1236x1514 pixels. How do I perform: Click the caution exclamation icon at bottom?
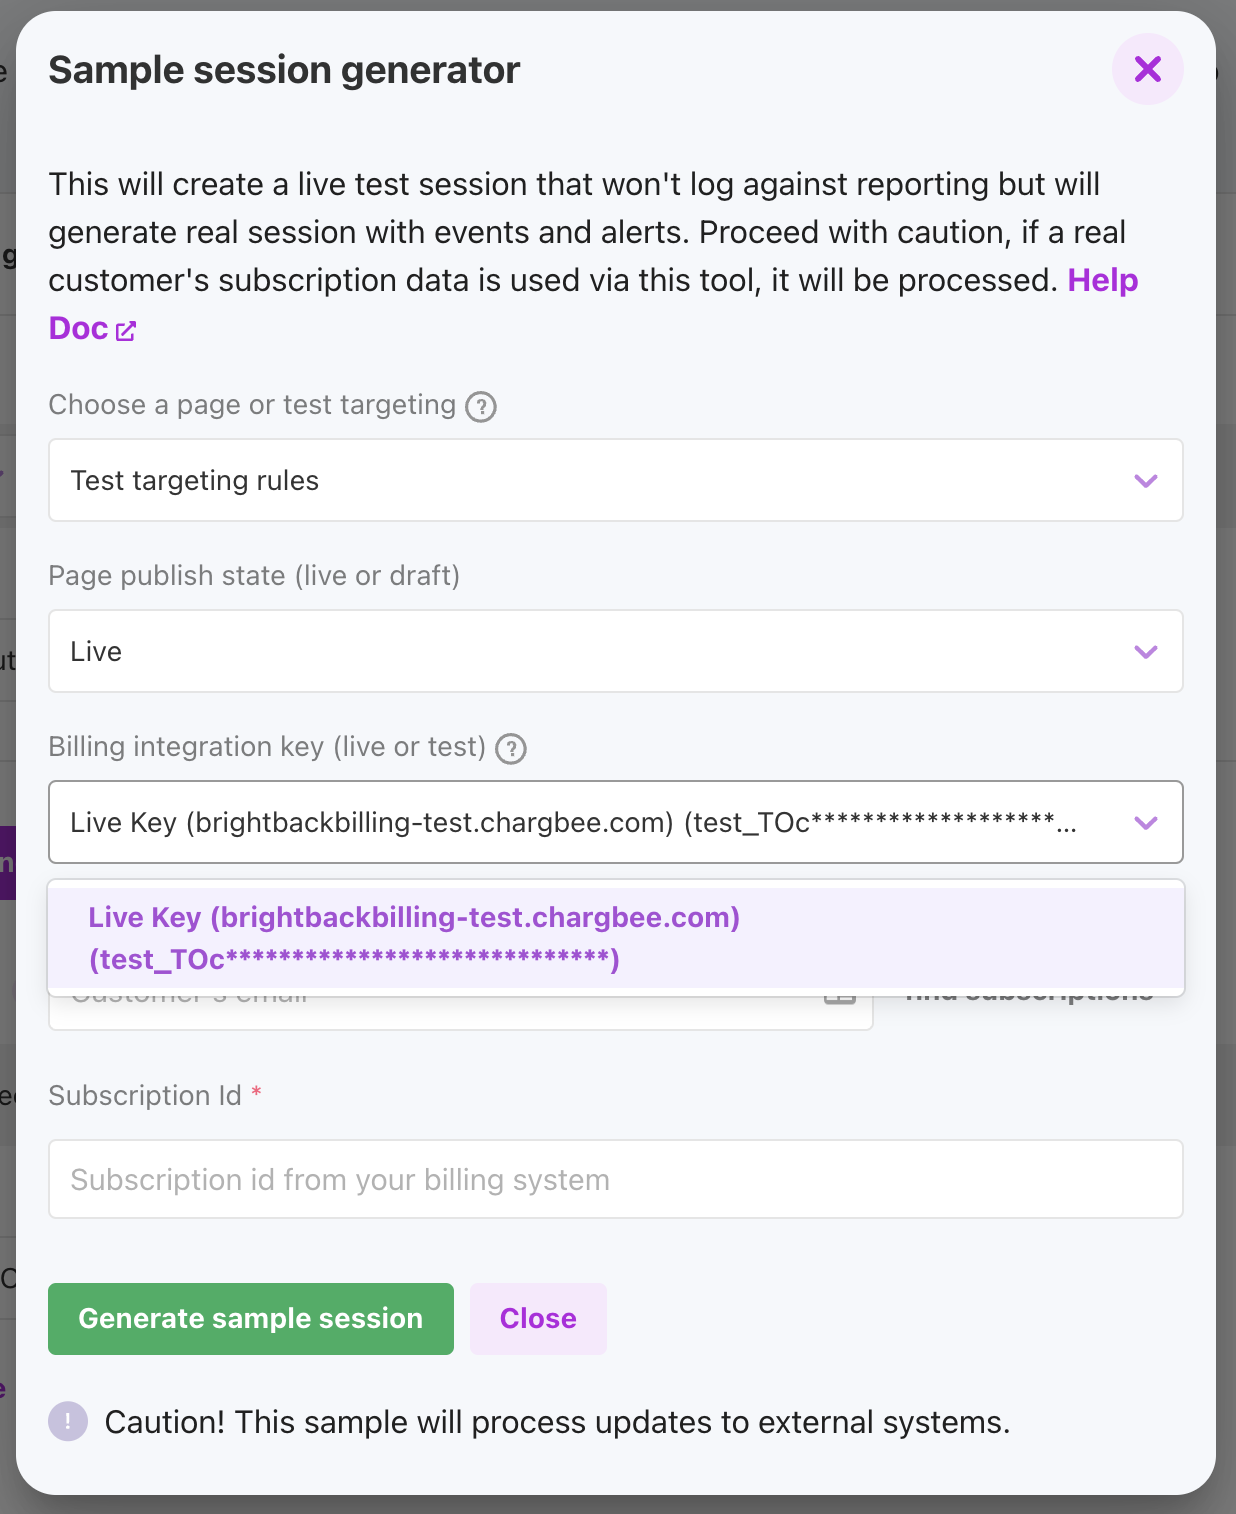[x=68, y=1421]
